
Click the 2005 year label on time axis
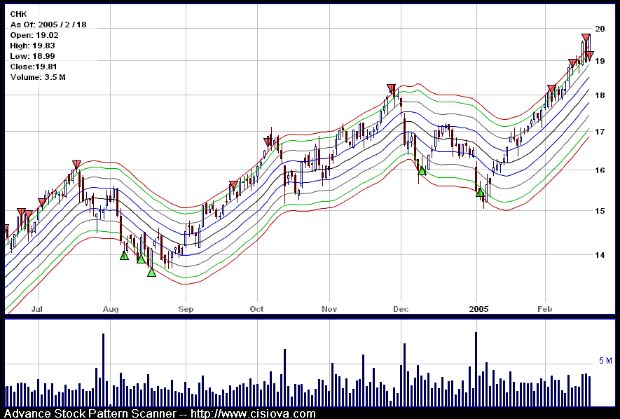(478, 309)
